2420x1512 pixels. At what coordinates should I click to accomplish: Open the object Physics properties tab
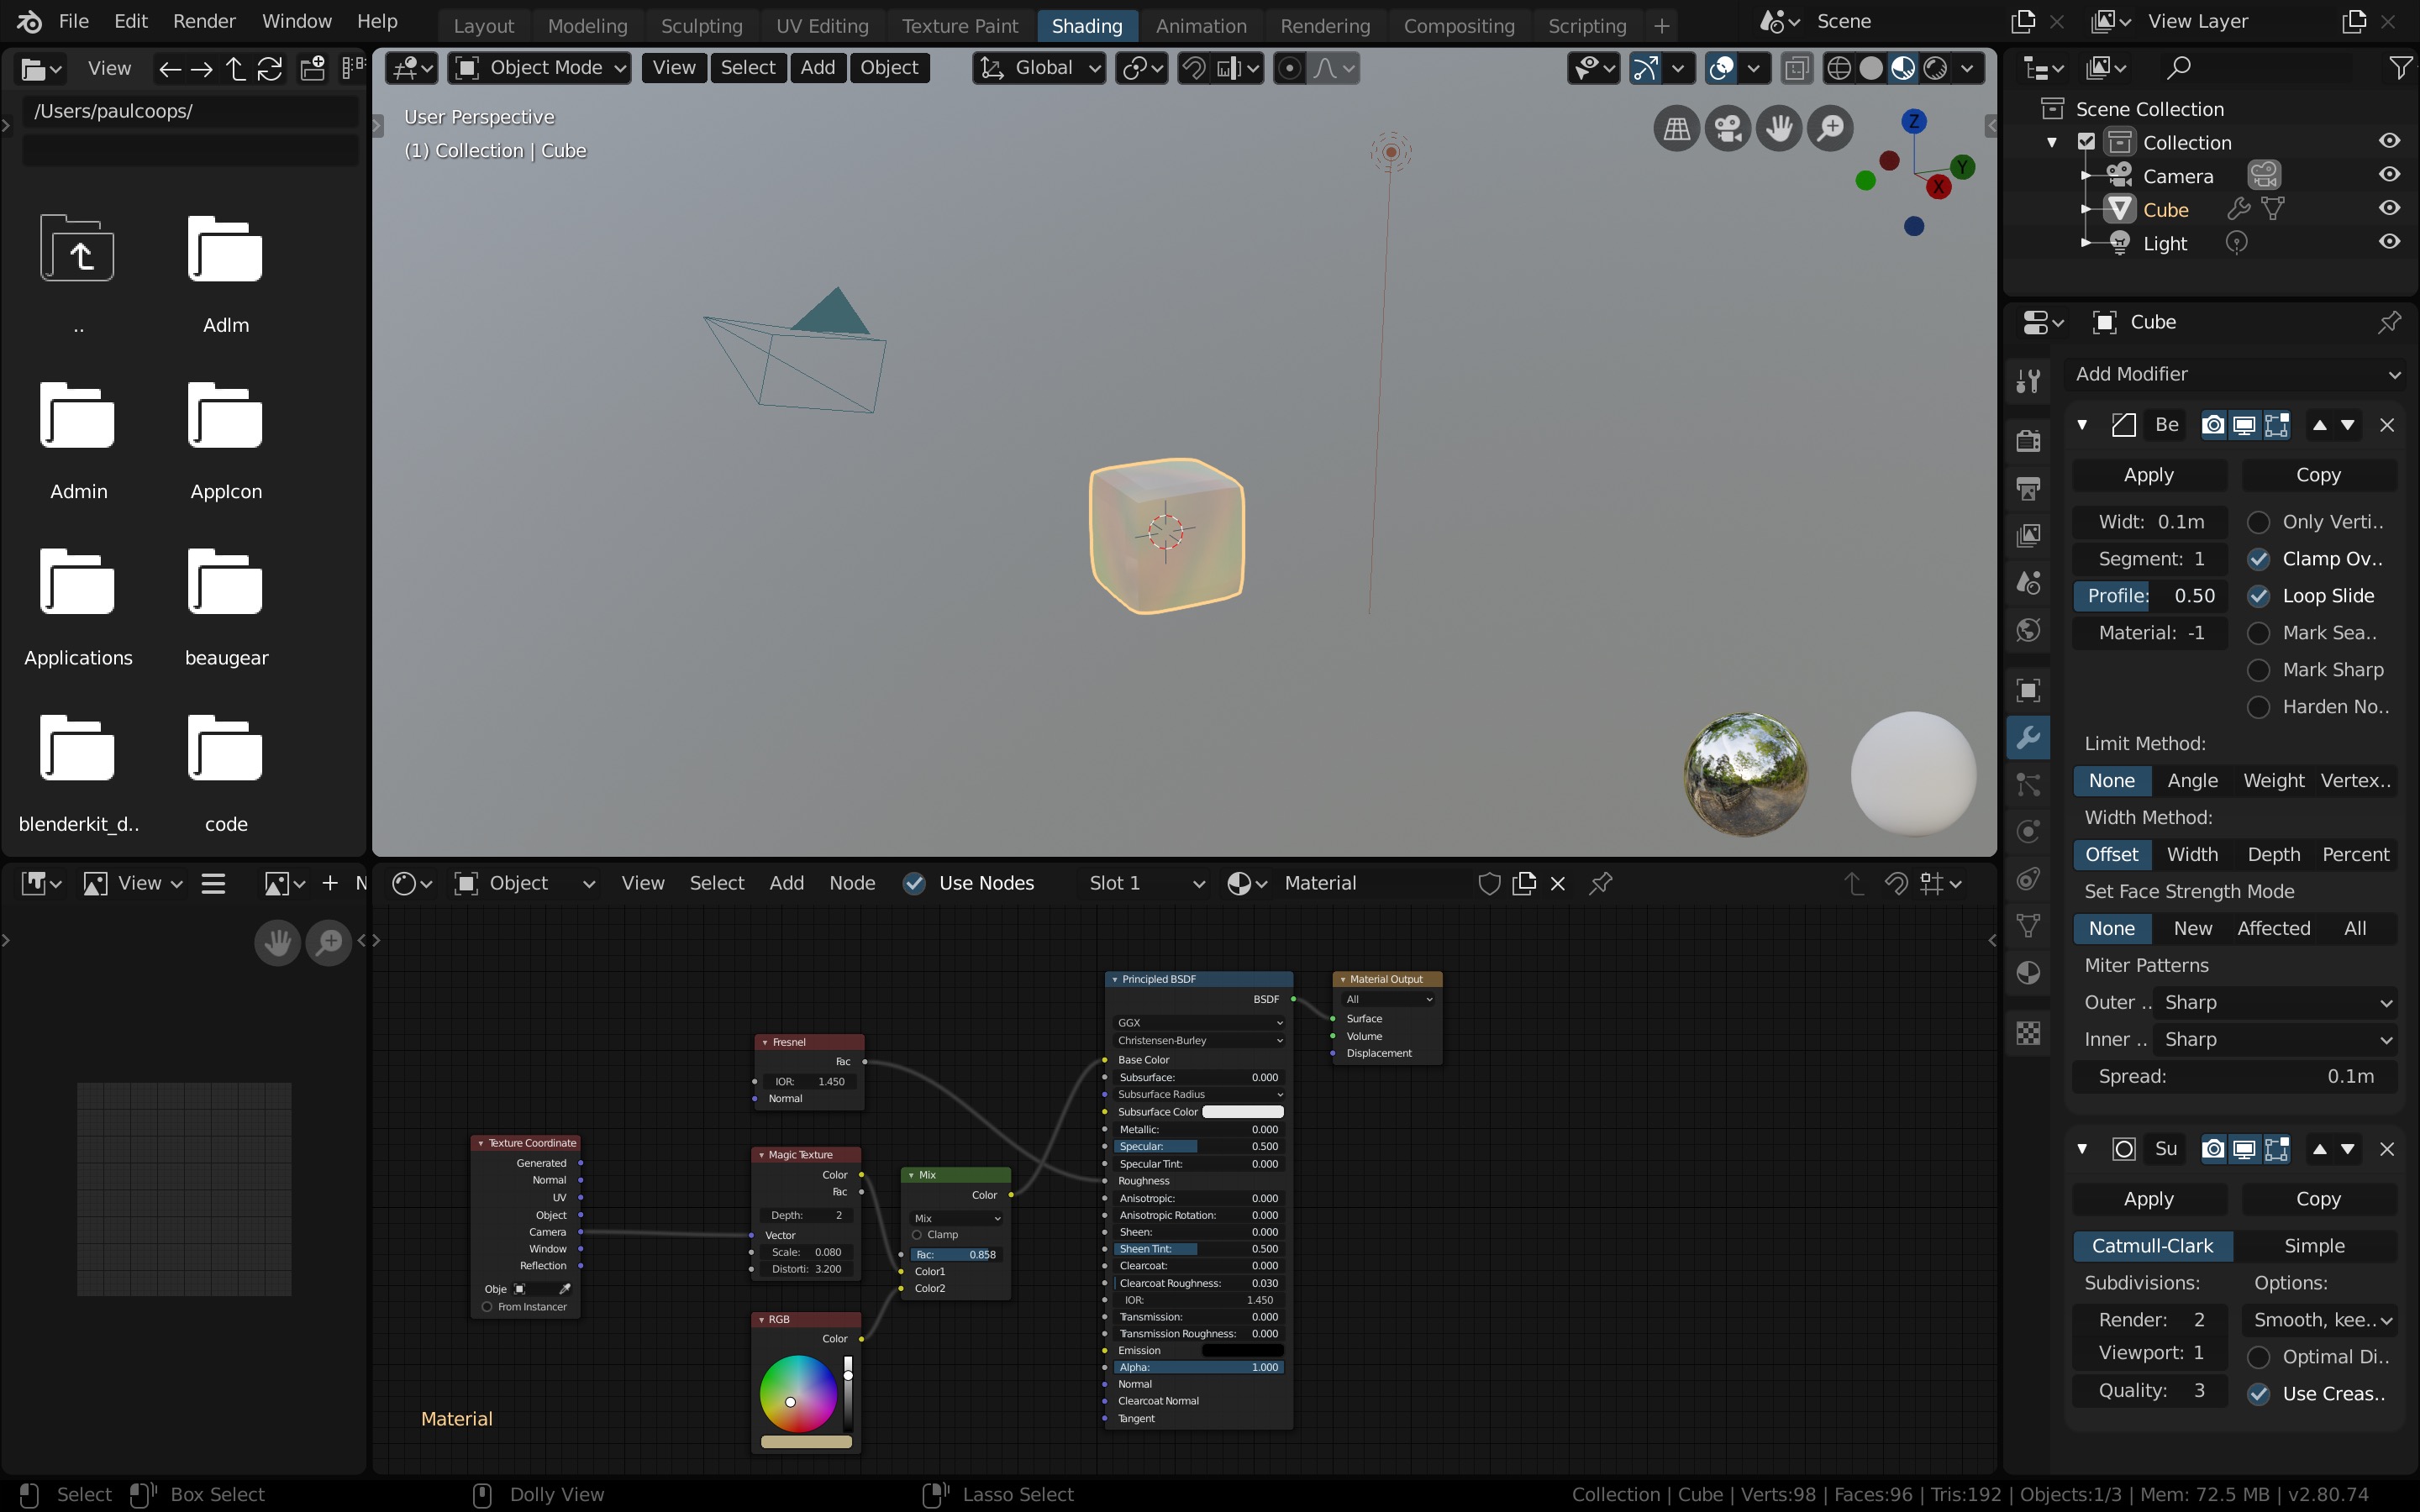tap(2028, 831)
